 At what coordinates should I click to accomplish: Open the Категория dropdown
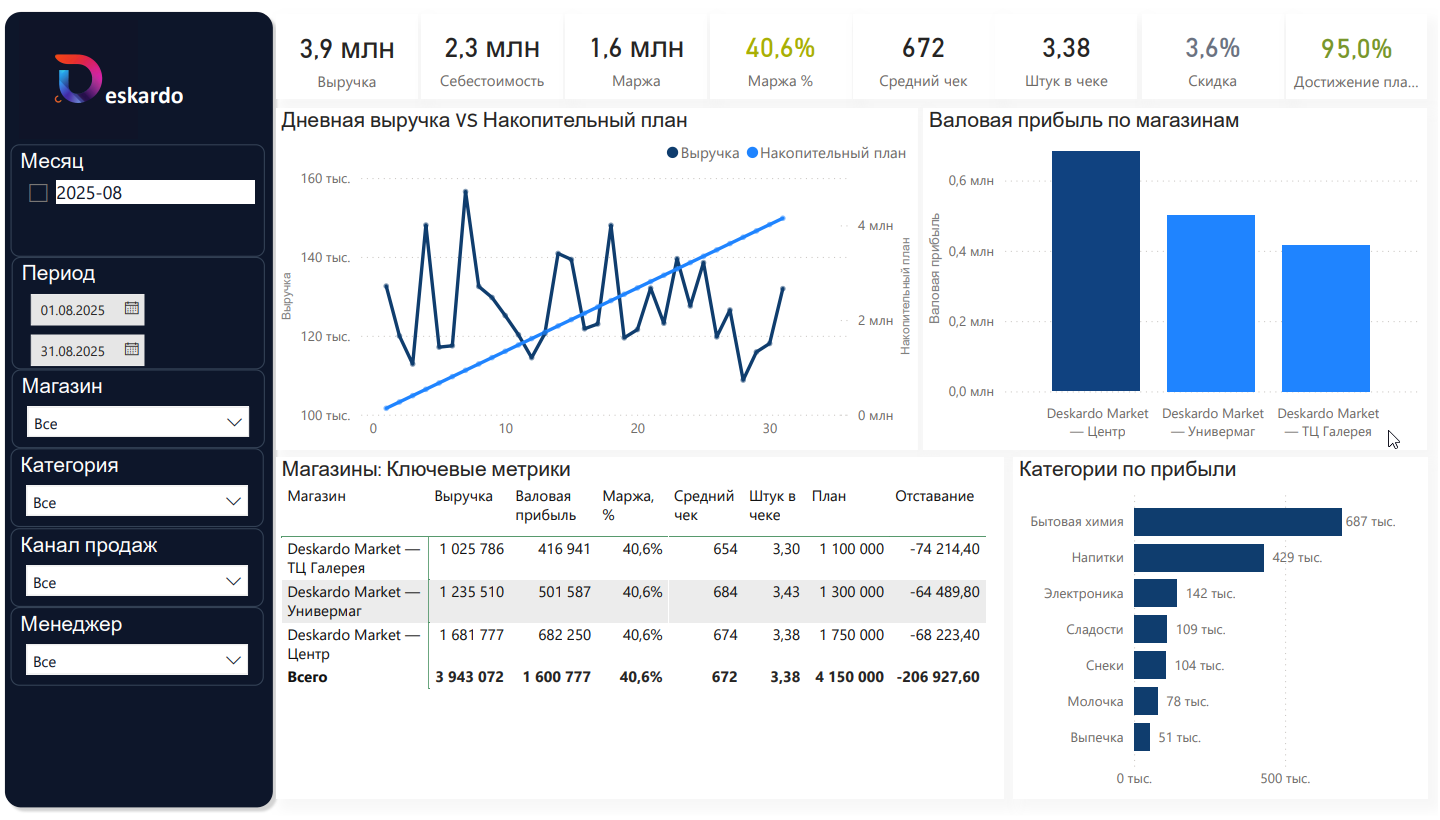[x=137, y=501]
